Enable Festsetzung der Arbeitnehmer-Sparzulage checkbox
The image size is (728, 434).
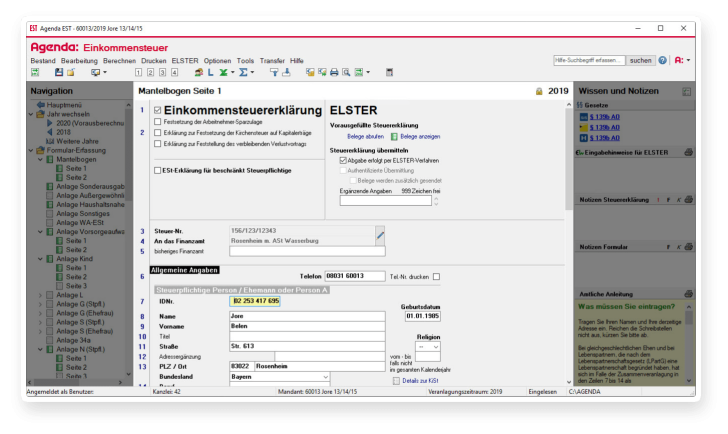click(157, 121)
